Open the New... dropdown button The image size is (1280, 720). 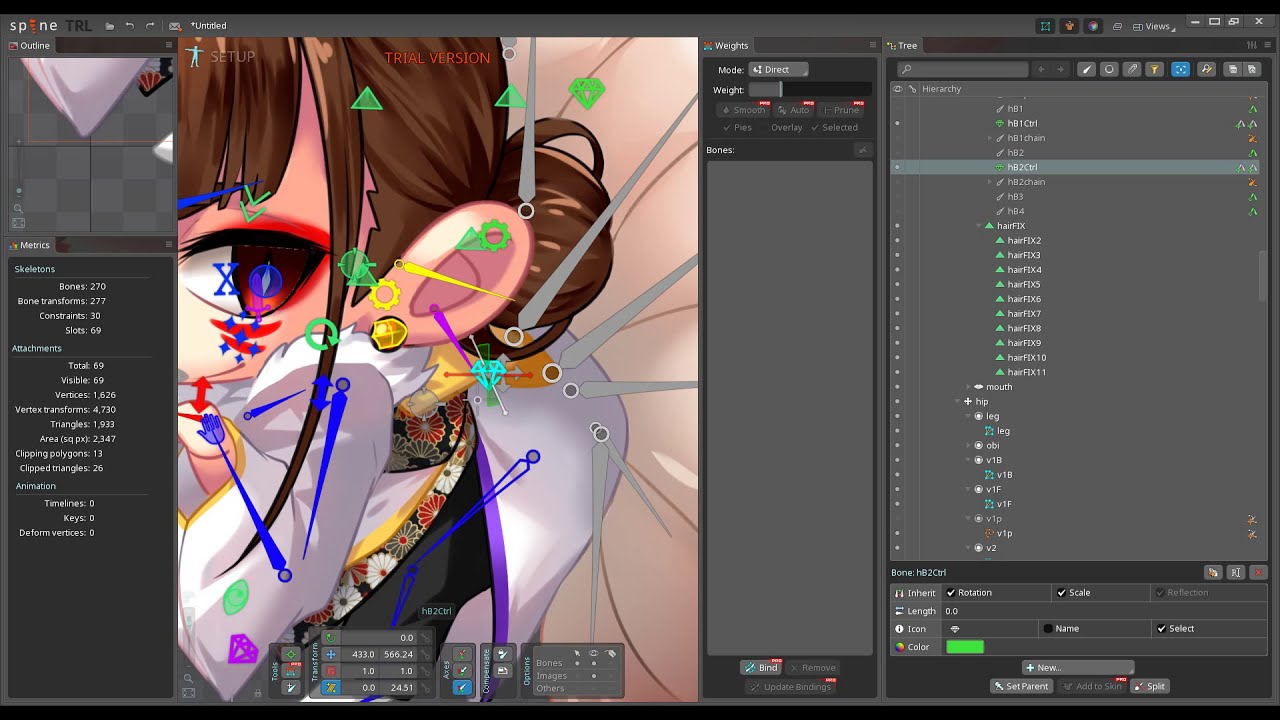point(1078,667)
